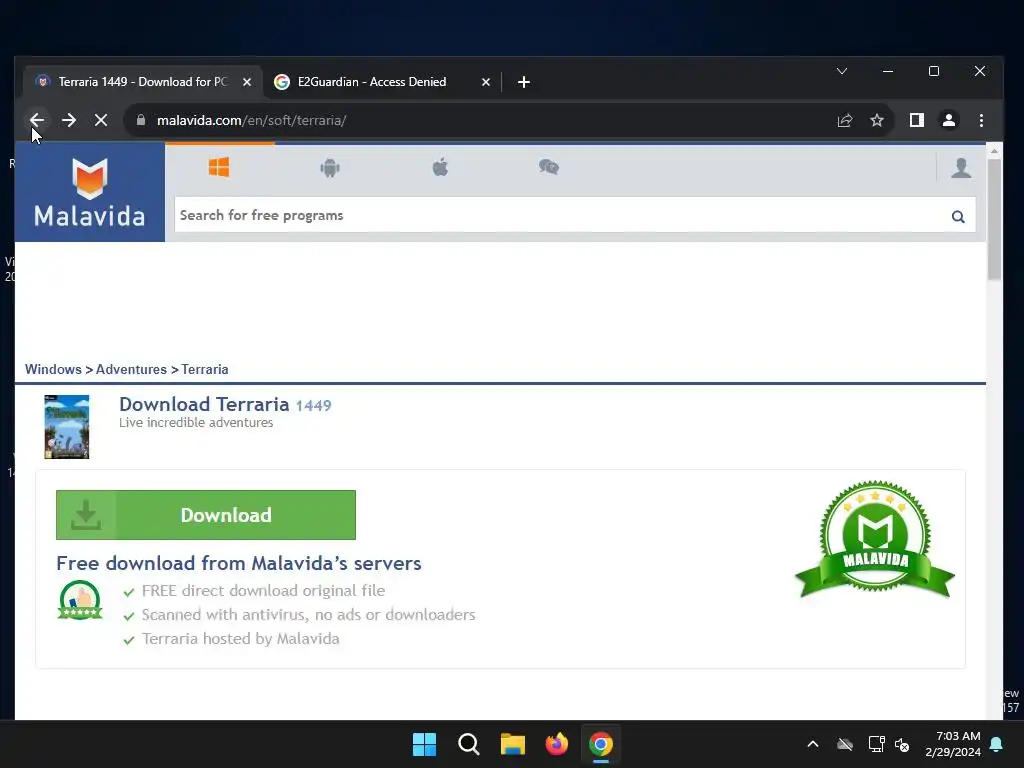
Task: Open the notification bell icon
Action: (x=997, y=744)
